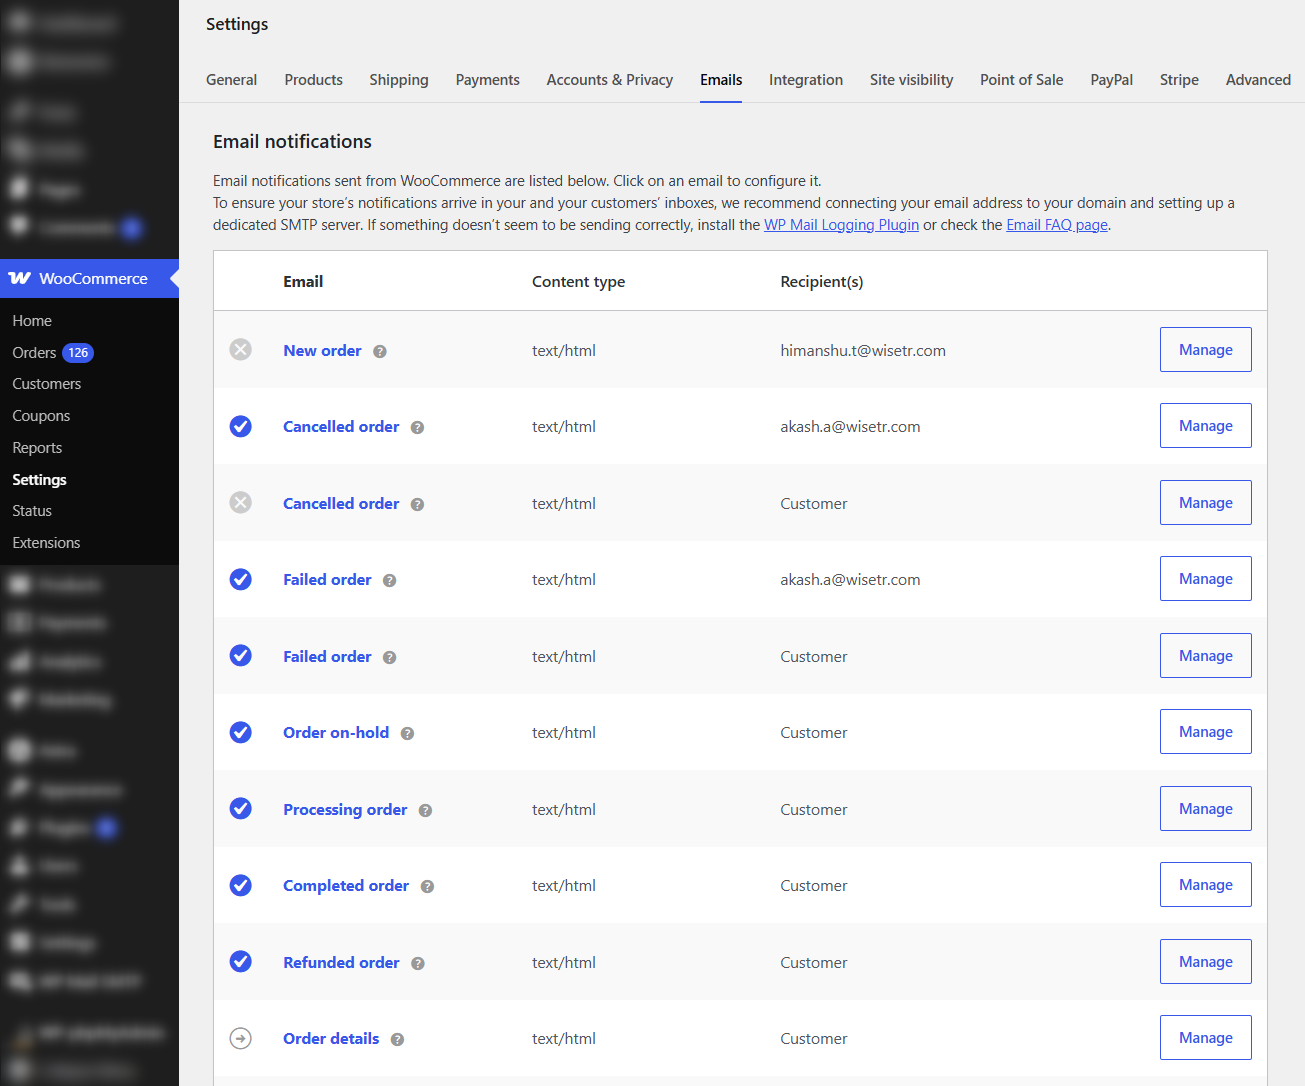The image size is (1305, 1086).
Task: Switch to the Products tab
Action: tap(313, 80)
